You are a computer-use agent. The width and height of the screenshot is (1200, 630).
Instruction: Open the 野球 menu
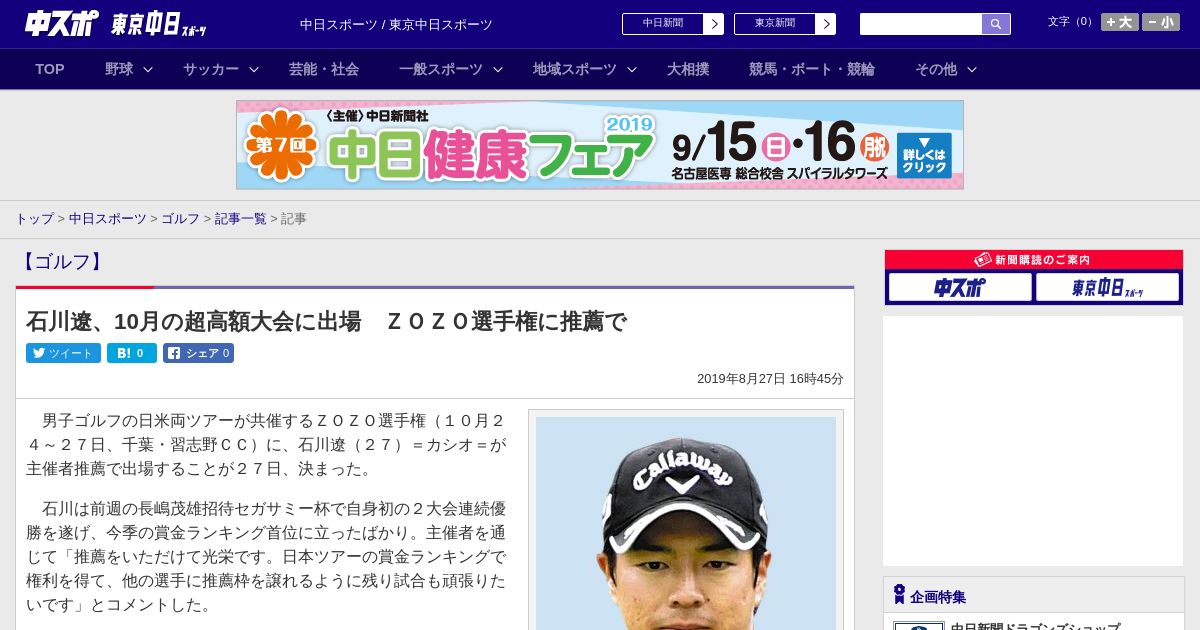point(119,69)
